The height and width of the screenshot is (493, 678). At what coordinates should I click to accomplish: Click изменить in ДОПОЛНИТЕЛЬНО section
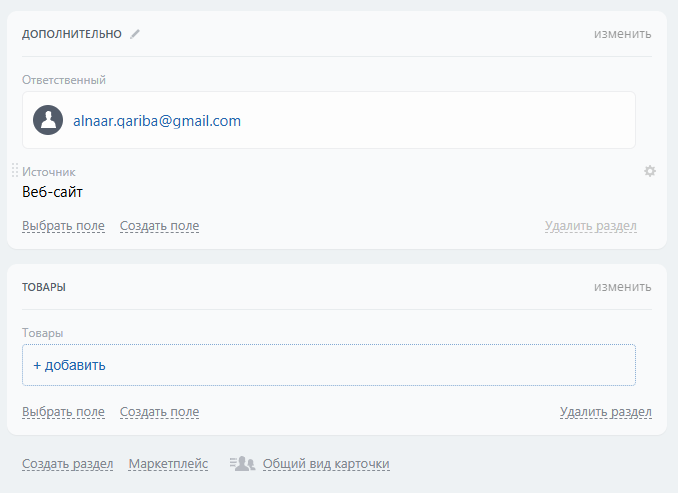tap(622, 34)
